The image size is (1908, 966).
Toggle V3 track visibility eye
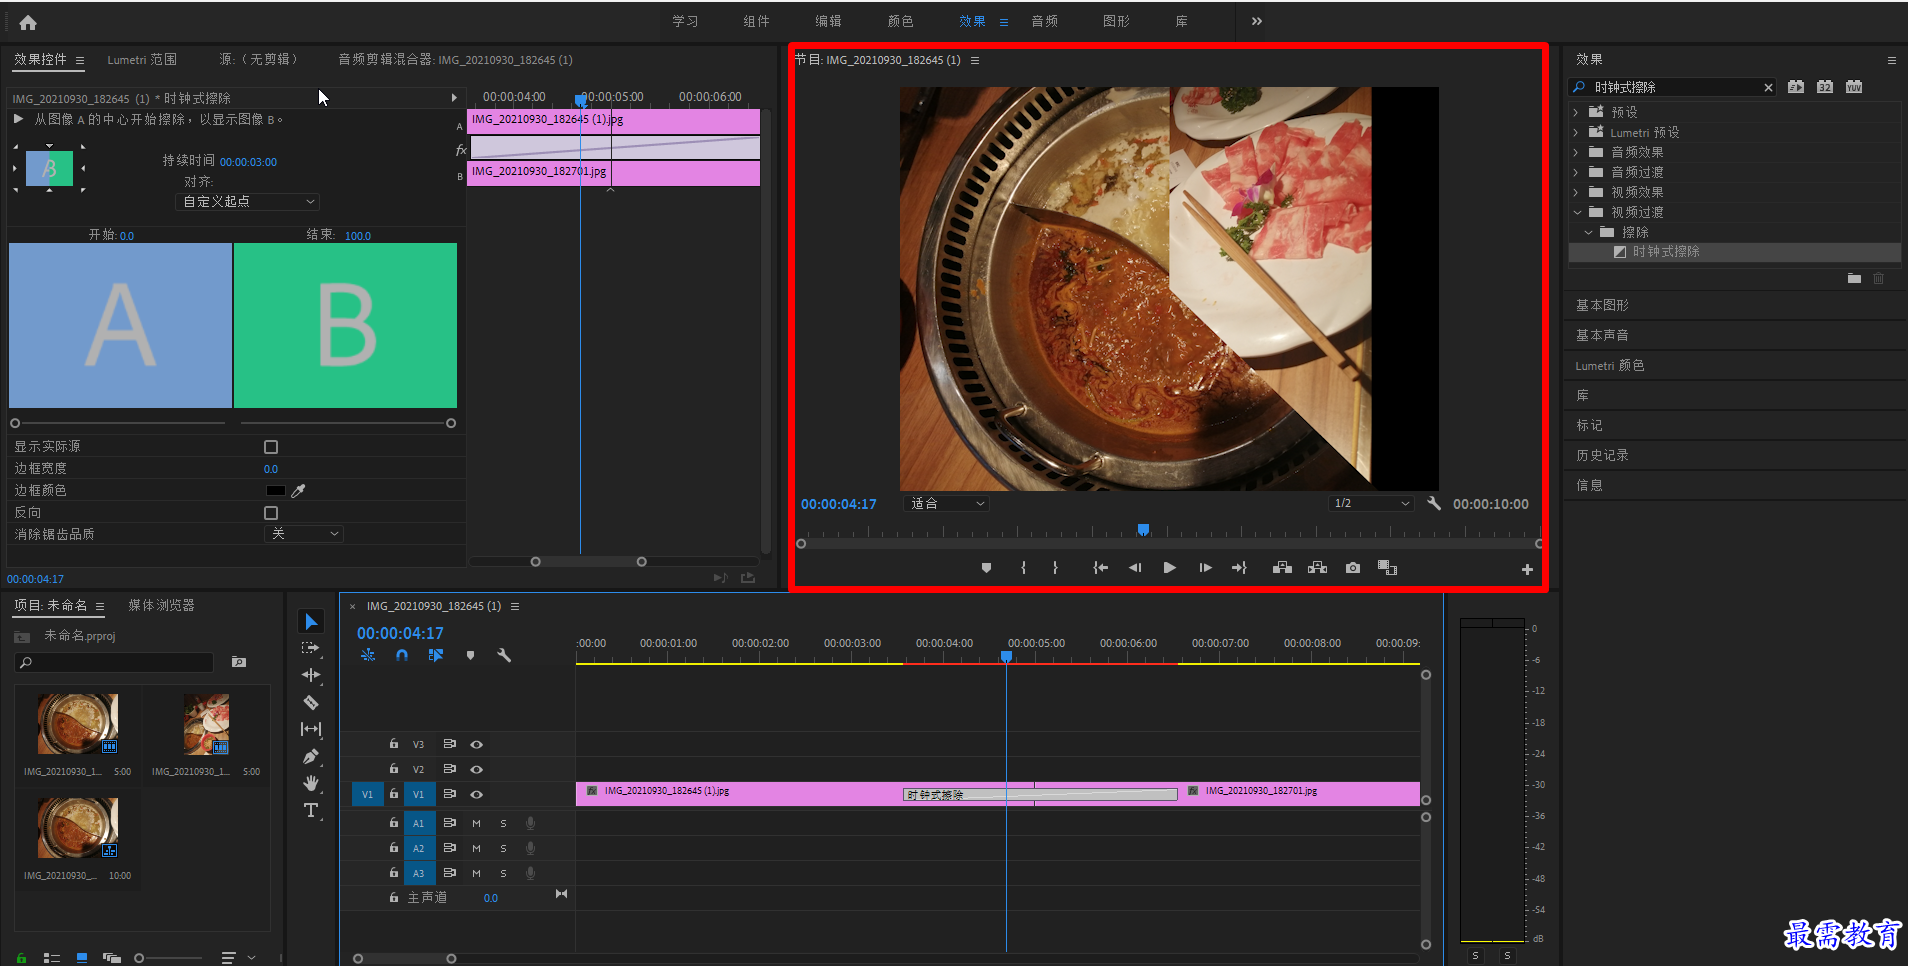477,745
